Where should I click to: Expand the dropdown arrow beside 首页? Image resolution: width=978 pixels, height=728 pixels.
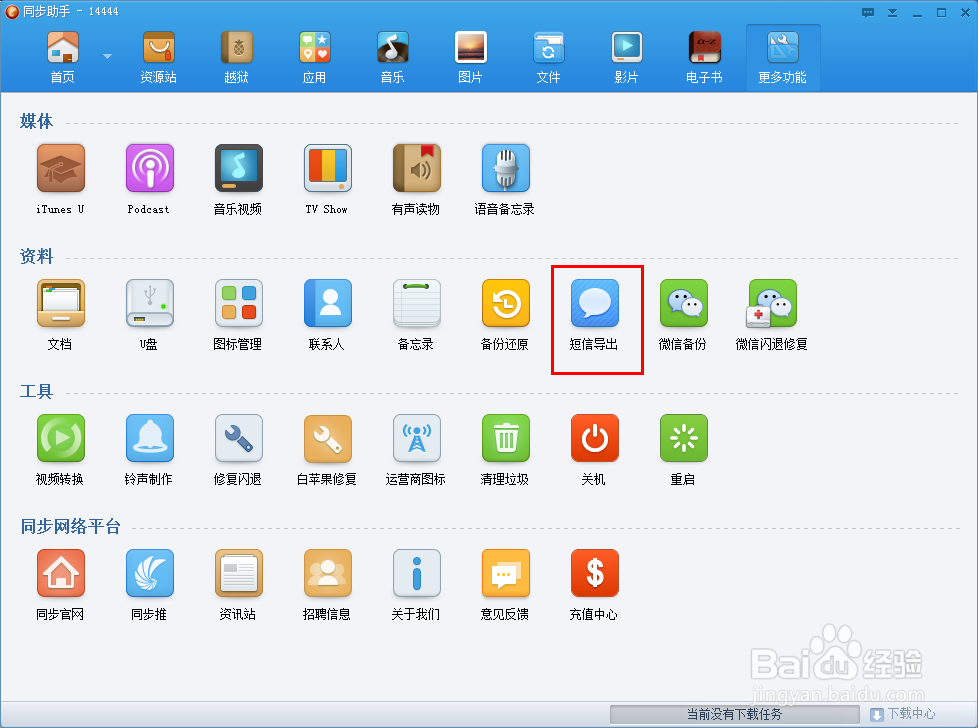pyautogui.click(x=107, y=56)
